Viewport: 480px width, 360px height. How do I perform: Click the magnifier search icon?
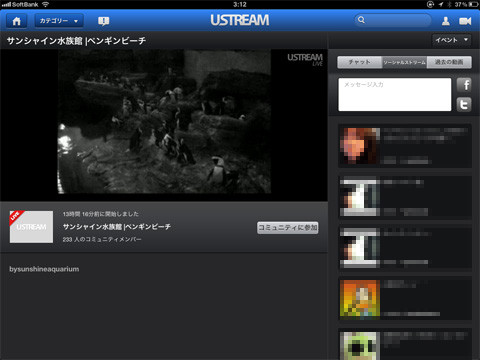361,20
